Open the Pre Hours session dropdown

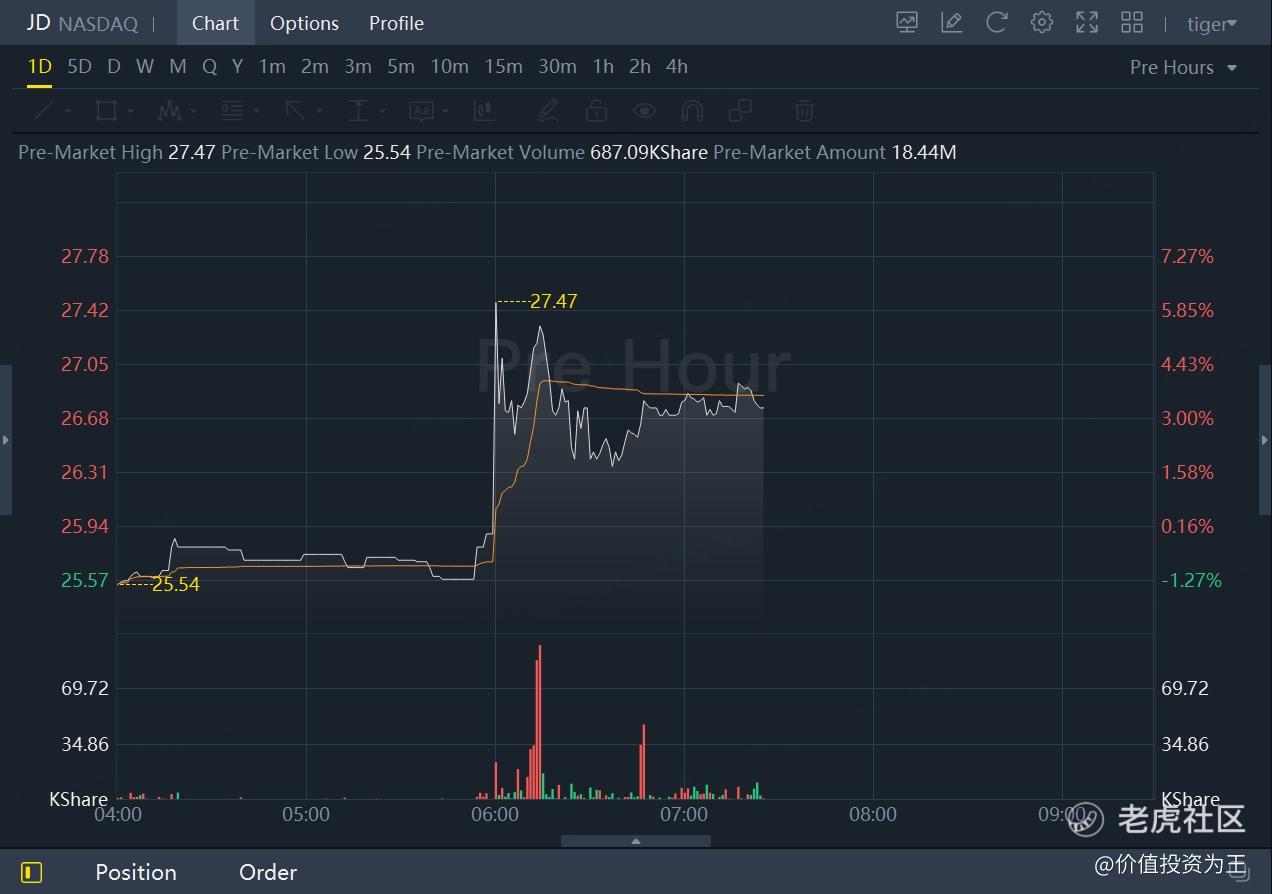click(x=1184, y=67)
